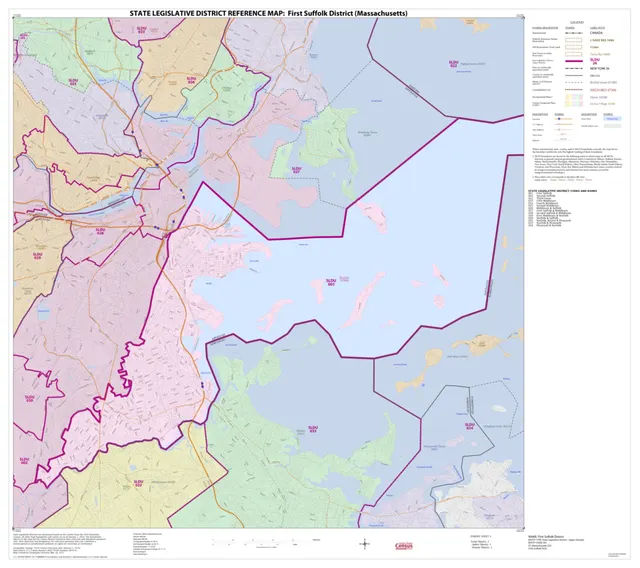Click the magenta district boundary legend line
The width and height of the screenshot is (640, 568).
click(x=573, y=61)
